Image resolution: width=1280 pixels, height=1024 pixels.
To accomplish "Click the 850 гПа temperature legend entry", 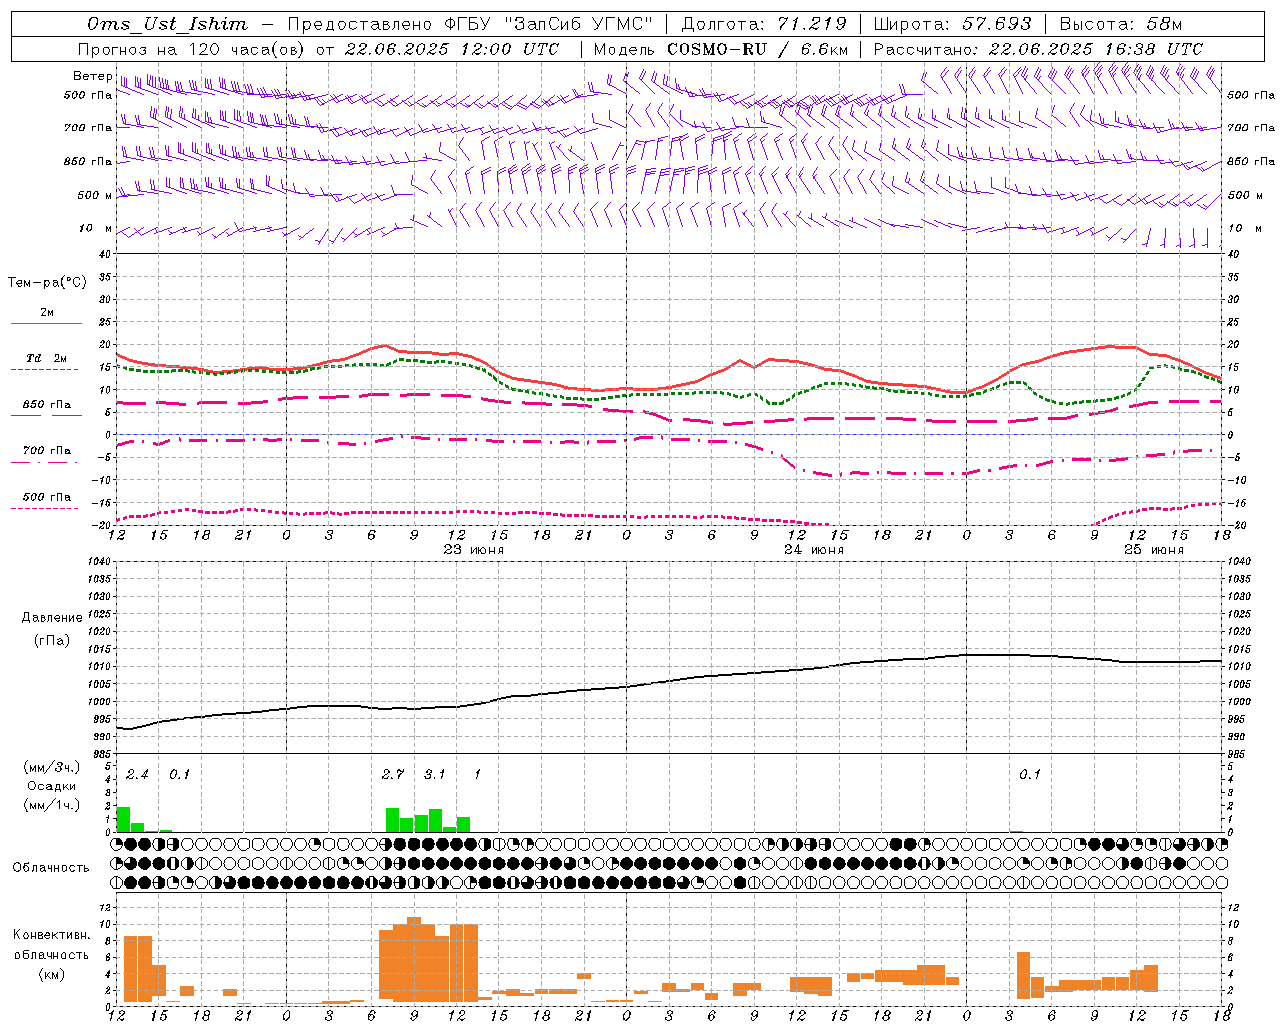I will pyautogui.click(x=46, y=405).
